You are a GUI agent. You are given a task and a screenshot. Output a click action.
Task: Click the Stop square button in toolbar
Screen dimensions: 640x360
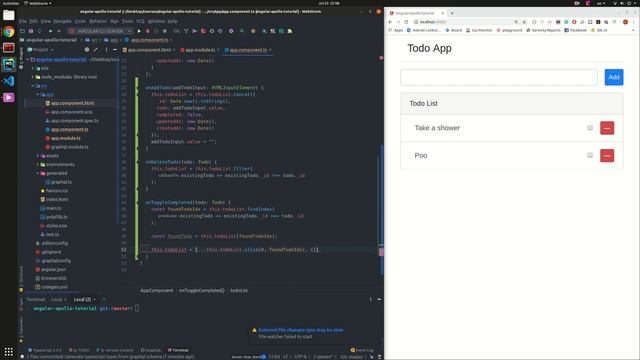(165, 31)
